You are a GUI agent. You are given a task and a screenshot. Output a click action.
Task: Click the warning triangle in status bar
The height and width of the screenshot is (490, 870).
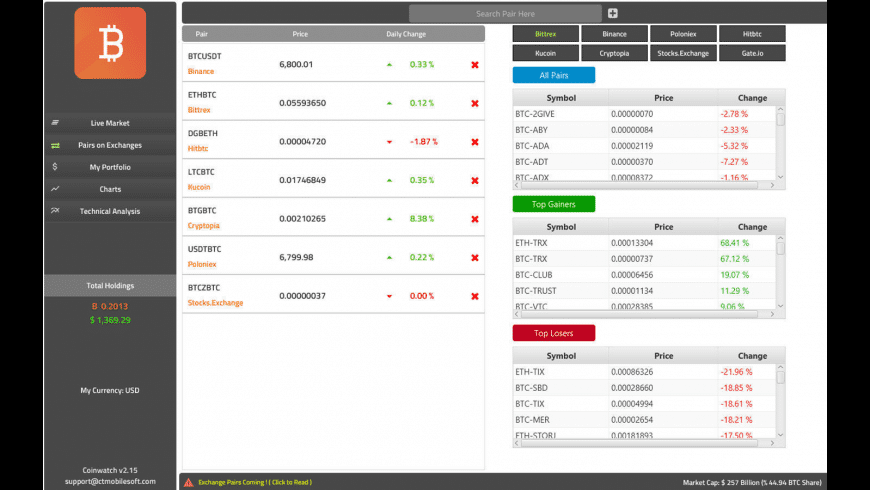coord(189,482)
